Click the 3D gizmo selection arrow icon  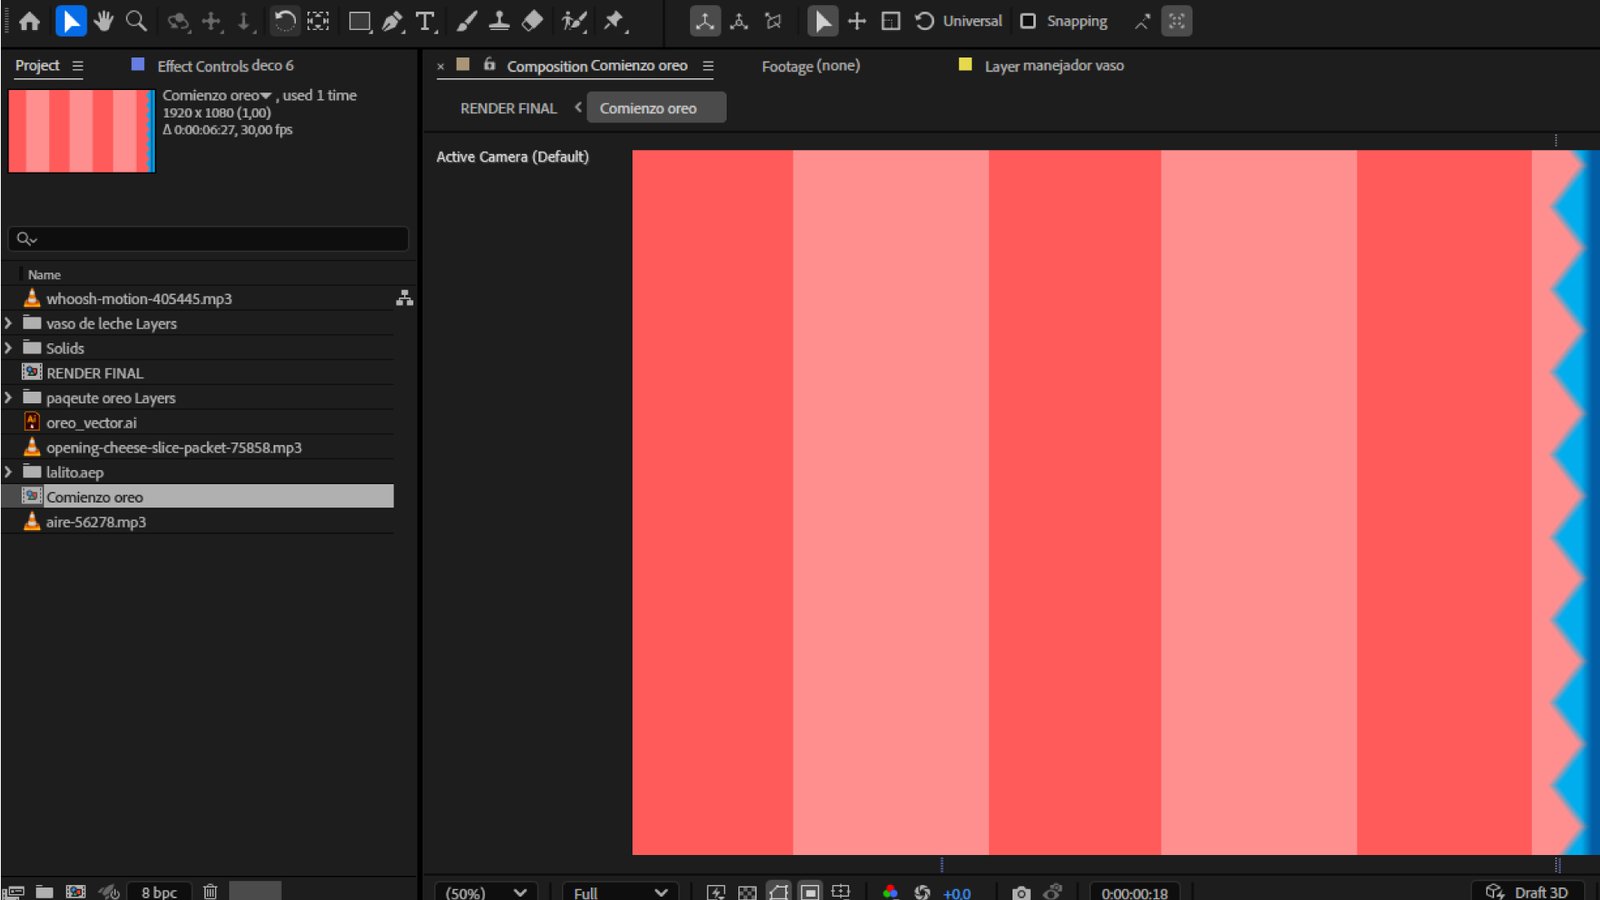point(822,21)
